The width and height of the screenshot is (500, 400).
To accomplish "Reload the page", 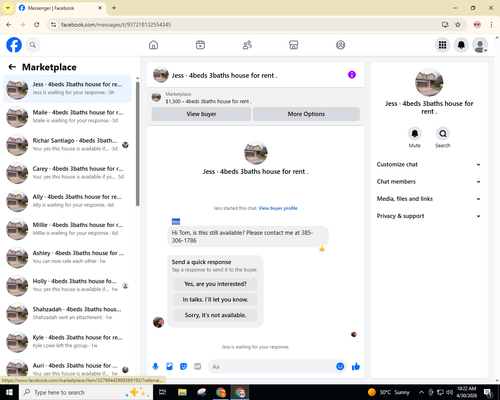I will tap(37, 25).
